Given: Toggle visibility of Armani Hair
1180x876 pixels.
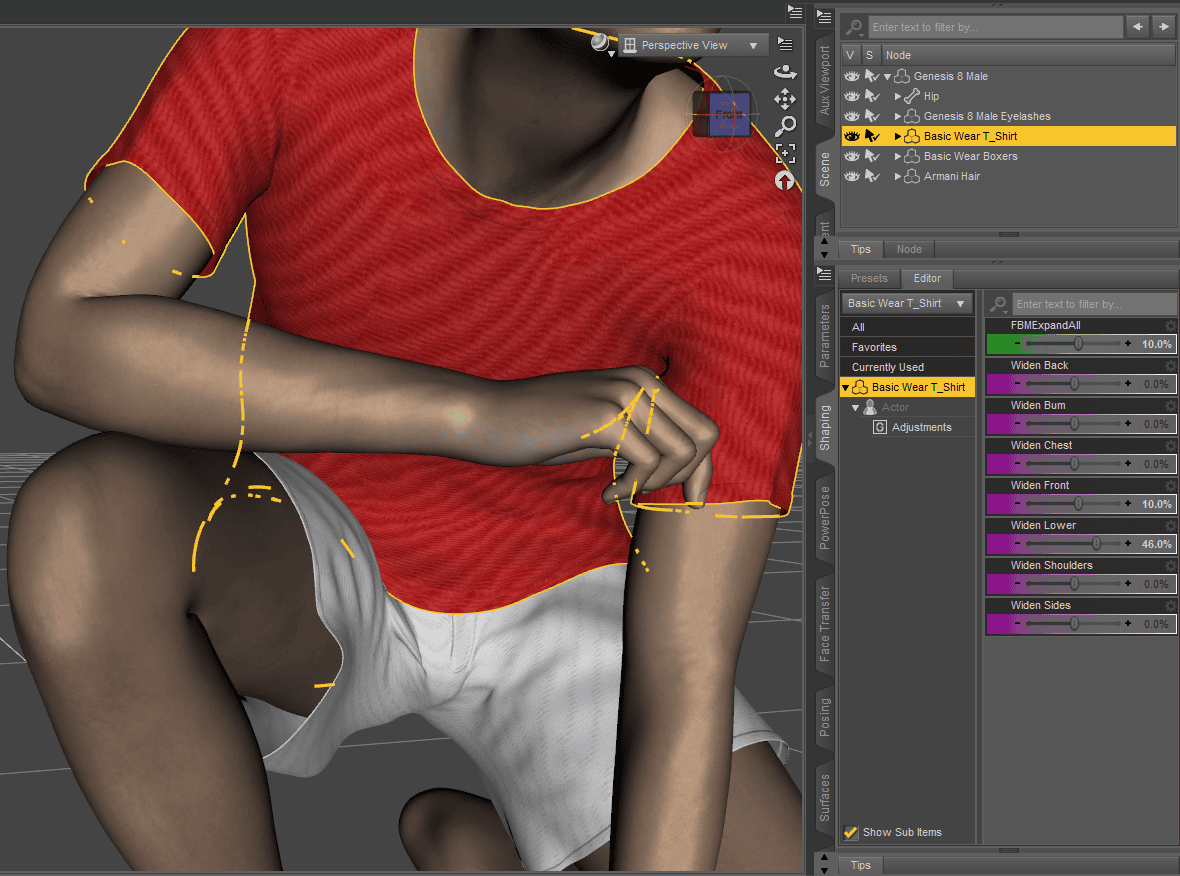Looking at the screenshot, I should click(x=851, y=176).
